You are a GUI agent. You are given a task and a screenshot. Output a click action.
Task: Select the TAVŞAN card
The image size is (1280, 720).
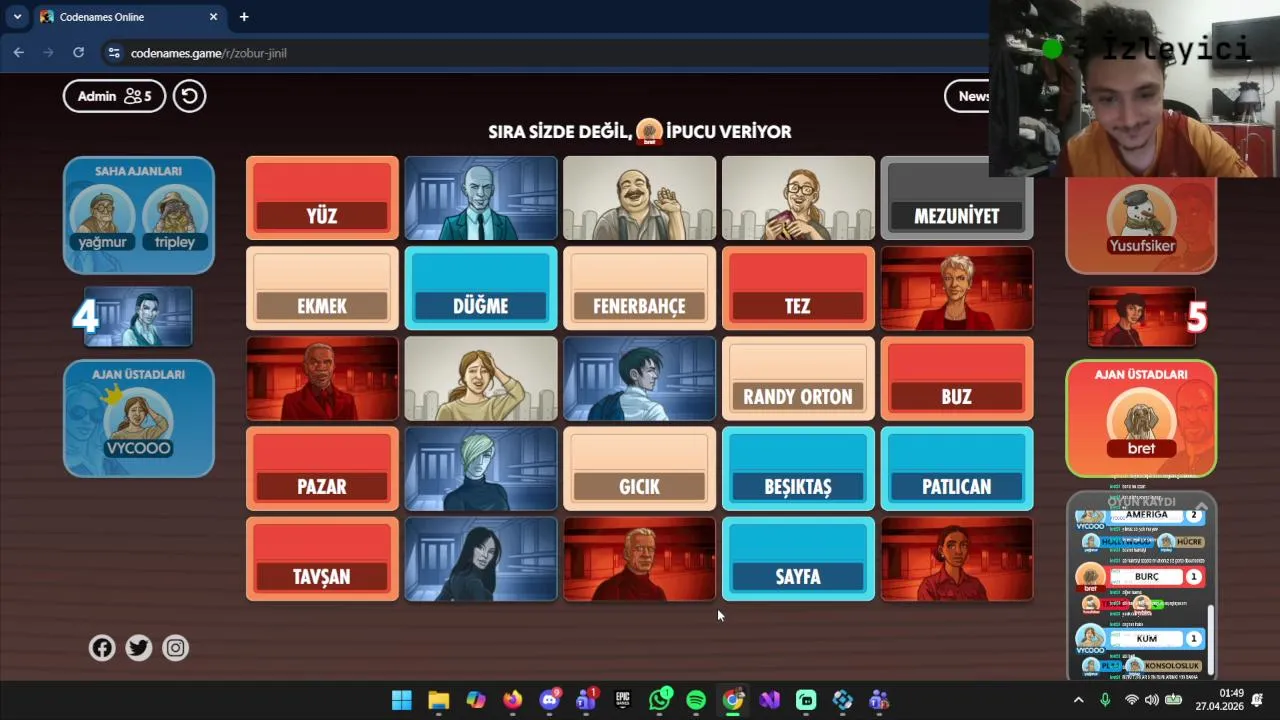(322, 559)
